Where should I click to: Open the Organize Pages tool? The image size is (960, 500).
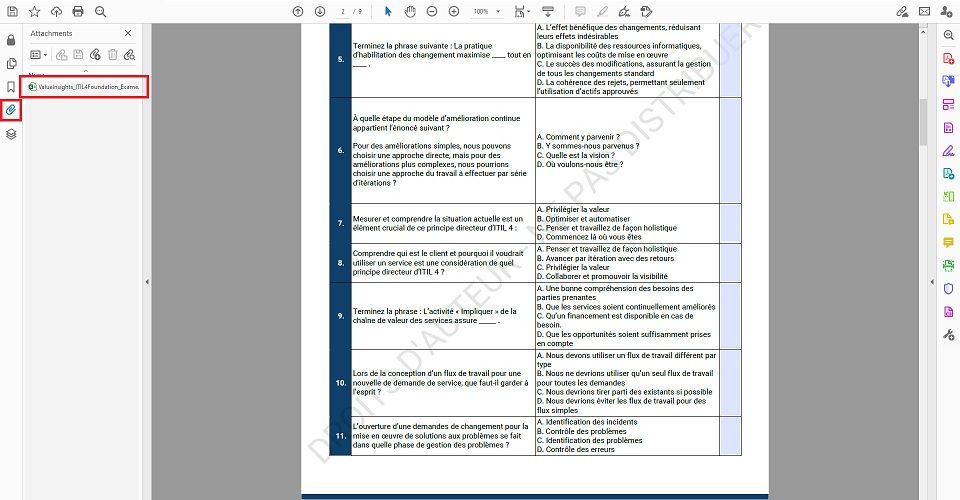coord(948,104)
